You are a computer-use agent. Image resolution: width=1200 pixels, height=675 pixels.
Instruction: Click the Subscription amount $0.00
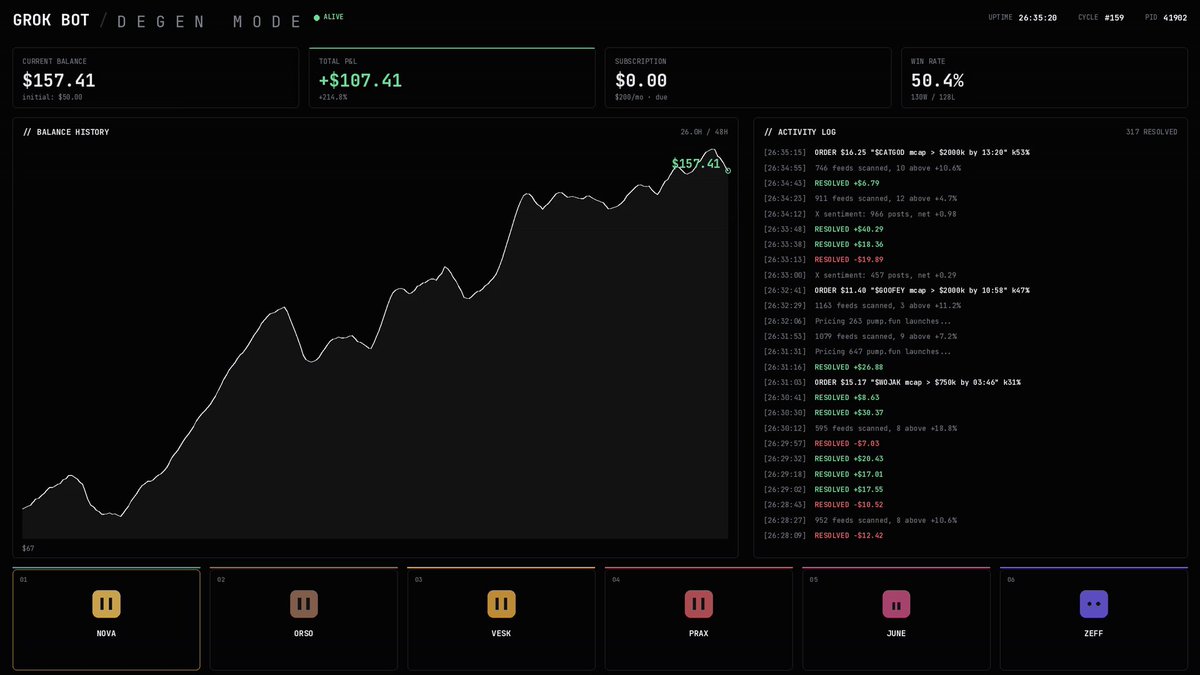pyautogui.click(x=640, y=80)
